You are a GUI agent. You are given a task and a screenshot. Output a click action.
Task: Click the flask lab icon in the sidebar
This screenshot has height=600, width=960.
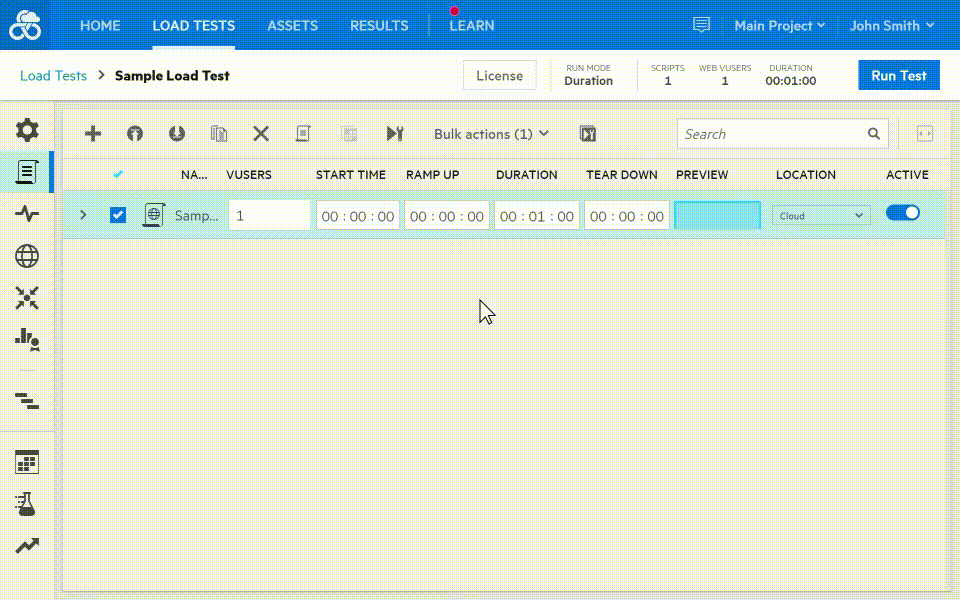click(x=27, y=504)
